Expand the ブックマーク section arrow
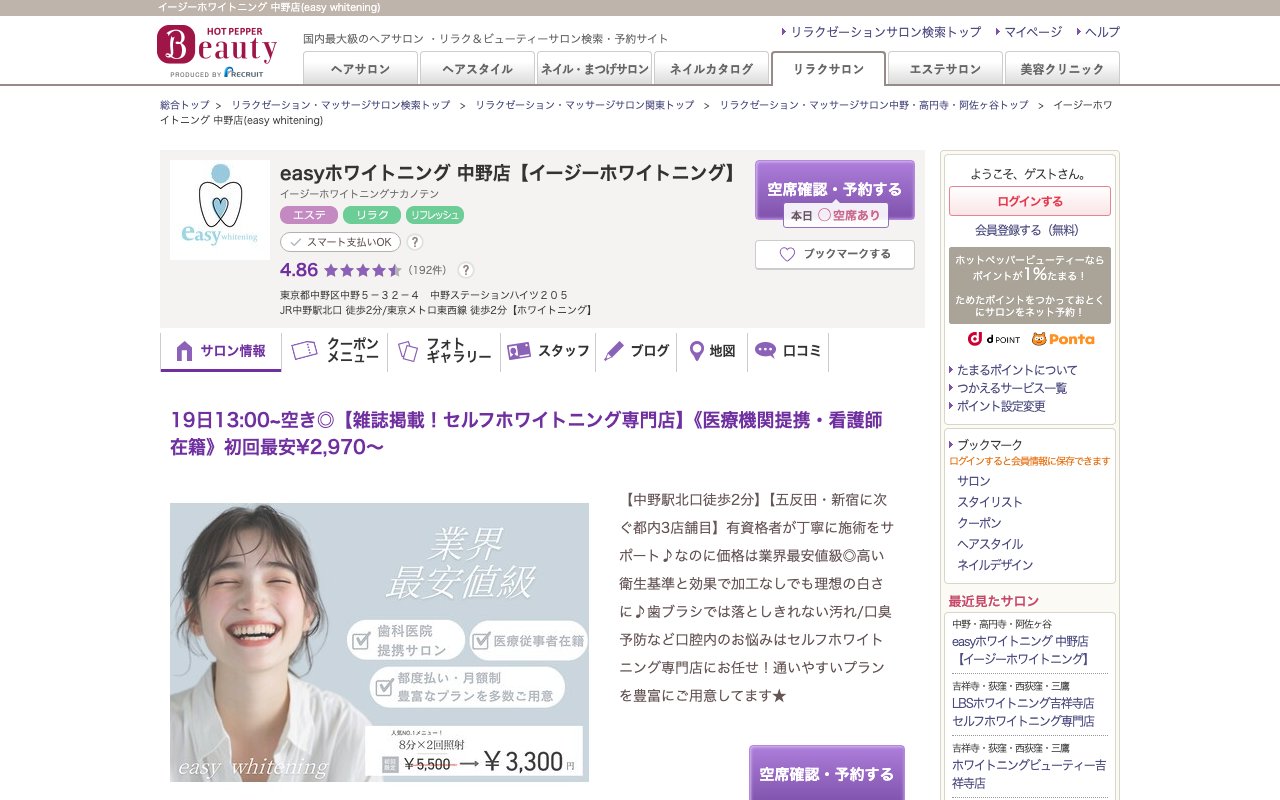The image size is (1280, 800). pos(949,444)
